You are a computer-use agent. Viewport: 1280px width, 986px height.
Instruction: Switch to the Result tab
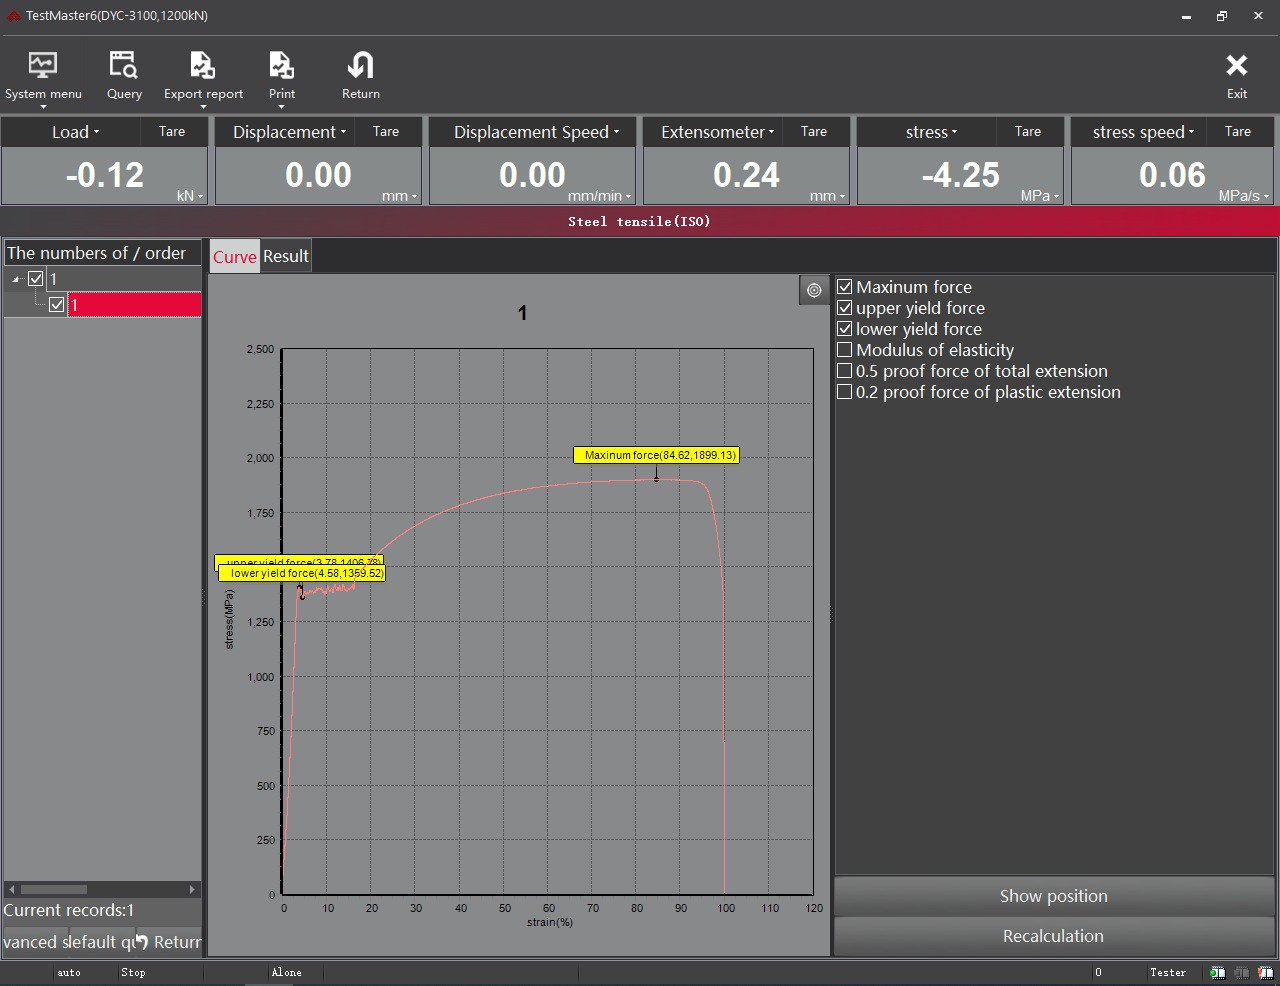[285, 256]
